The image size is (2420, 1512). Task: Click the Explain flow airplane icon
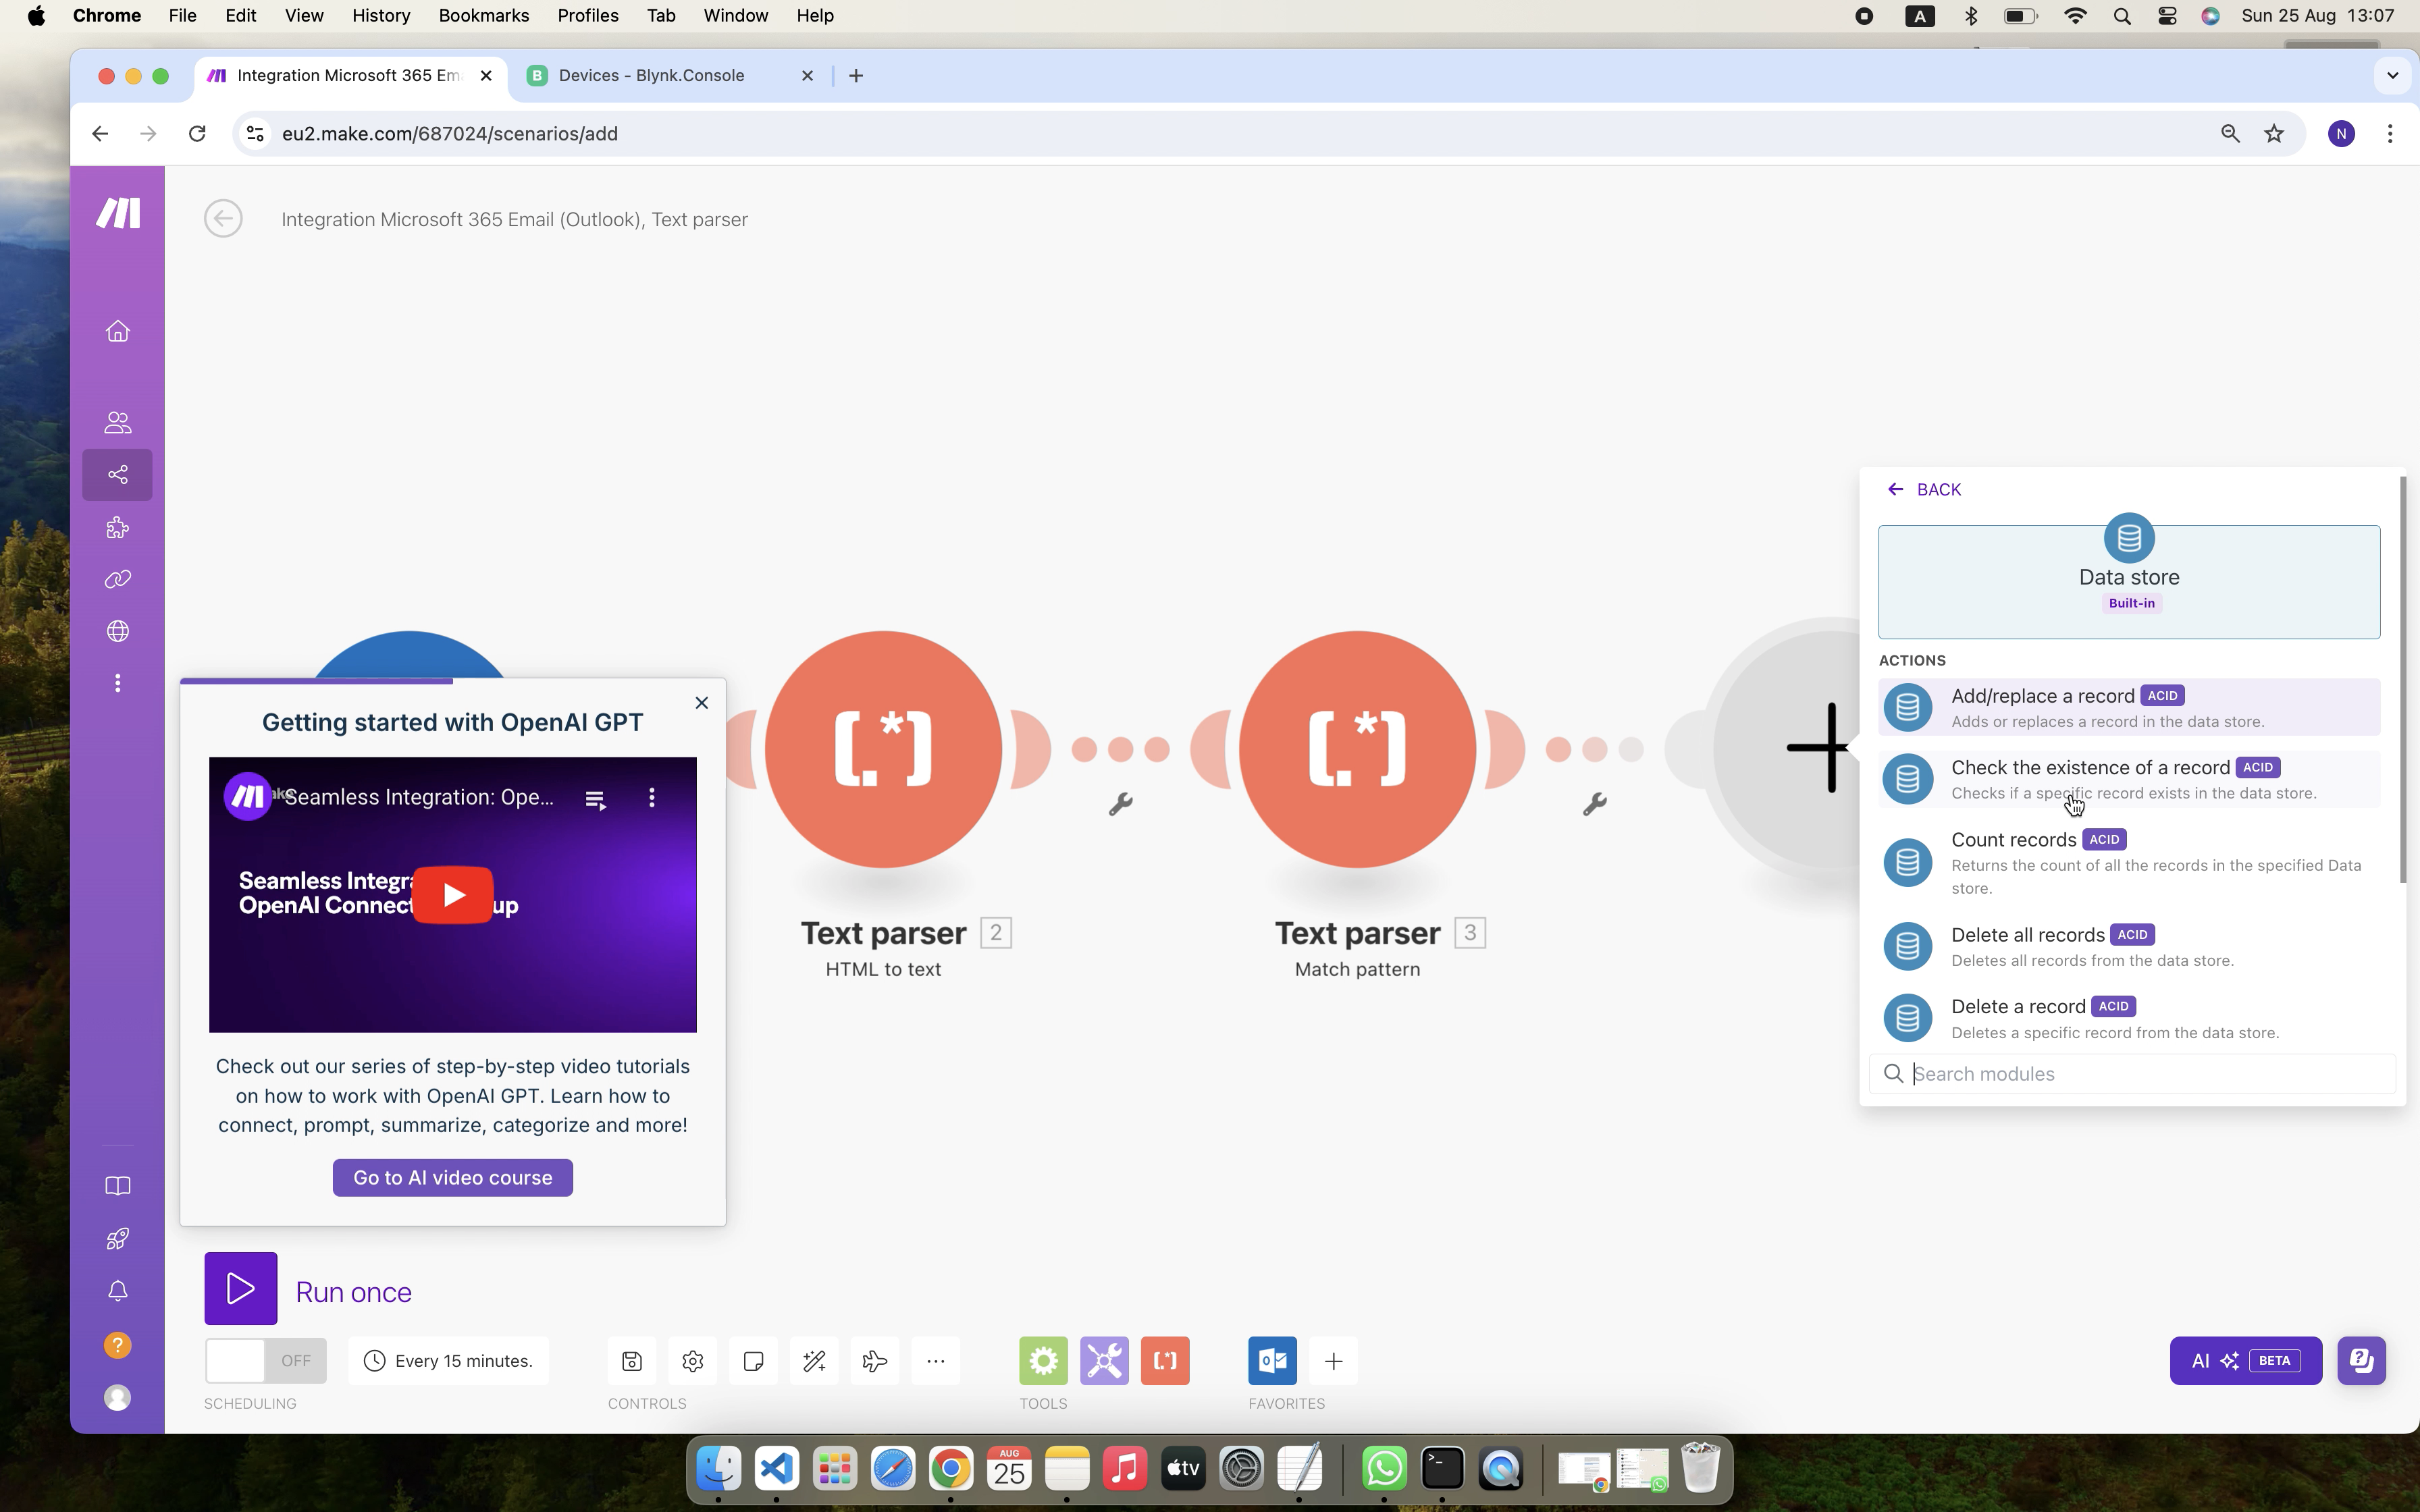[875, 1361]
